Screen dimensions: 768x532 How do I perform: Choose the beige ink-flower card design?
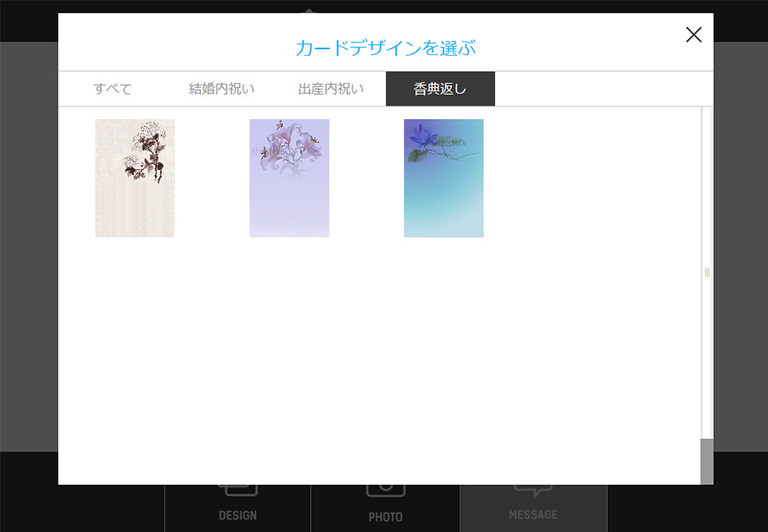(135, 178)
